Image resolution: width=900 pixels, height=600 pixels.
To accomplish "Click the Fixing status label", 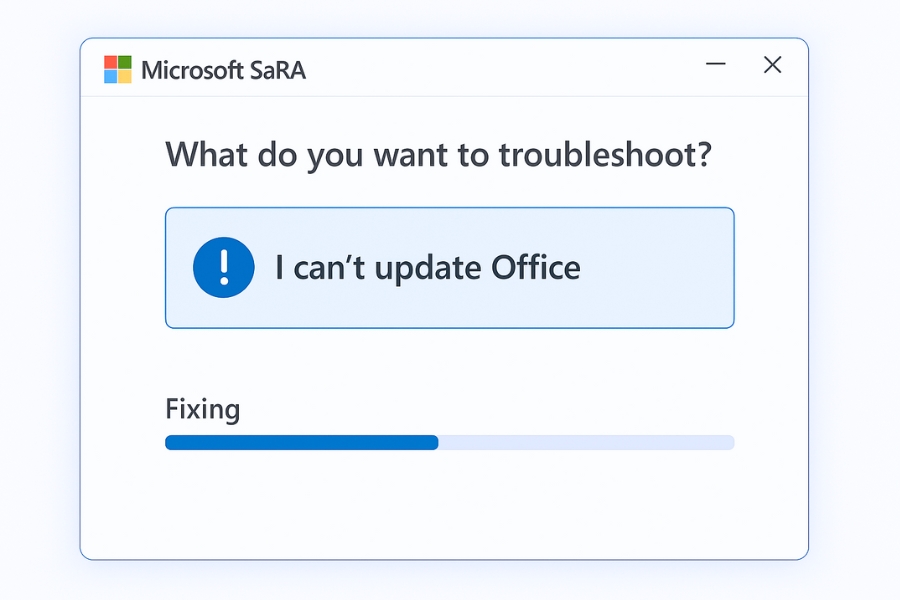I will click(x=202, y=408).
